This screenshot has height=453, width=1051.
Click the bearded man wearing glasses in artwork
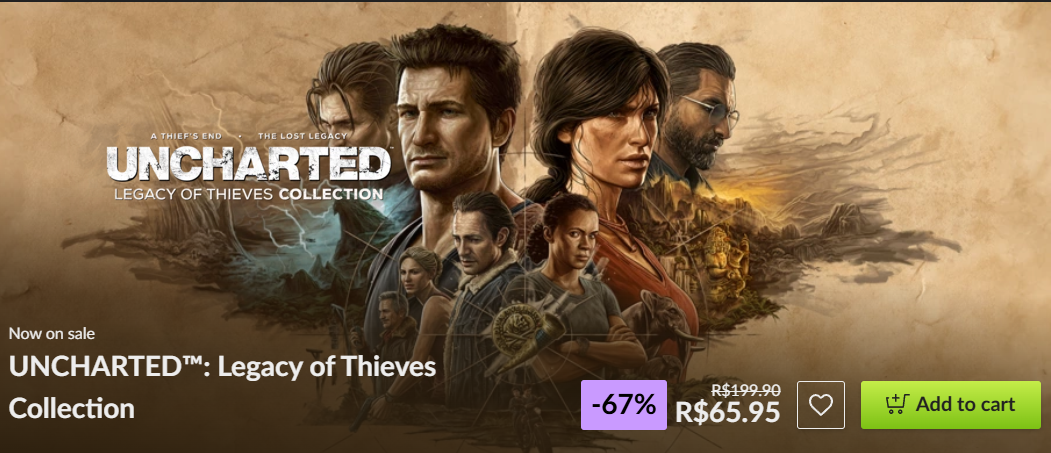coord(696,111)
